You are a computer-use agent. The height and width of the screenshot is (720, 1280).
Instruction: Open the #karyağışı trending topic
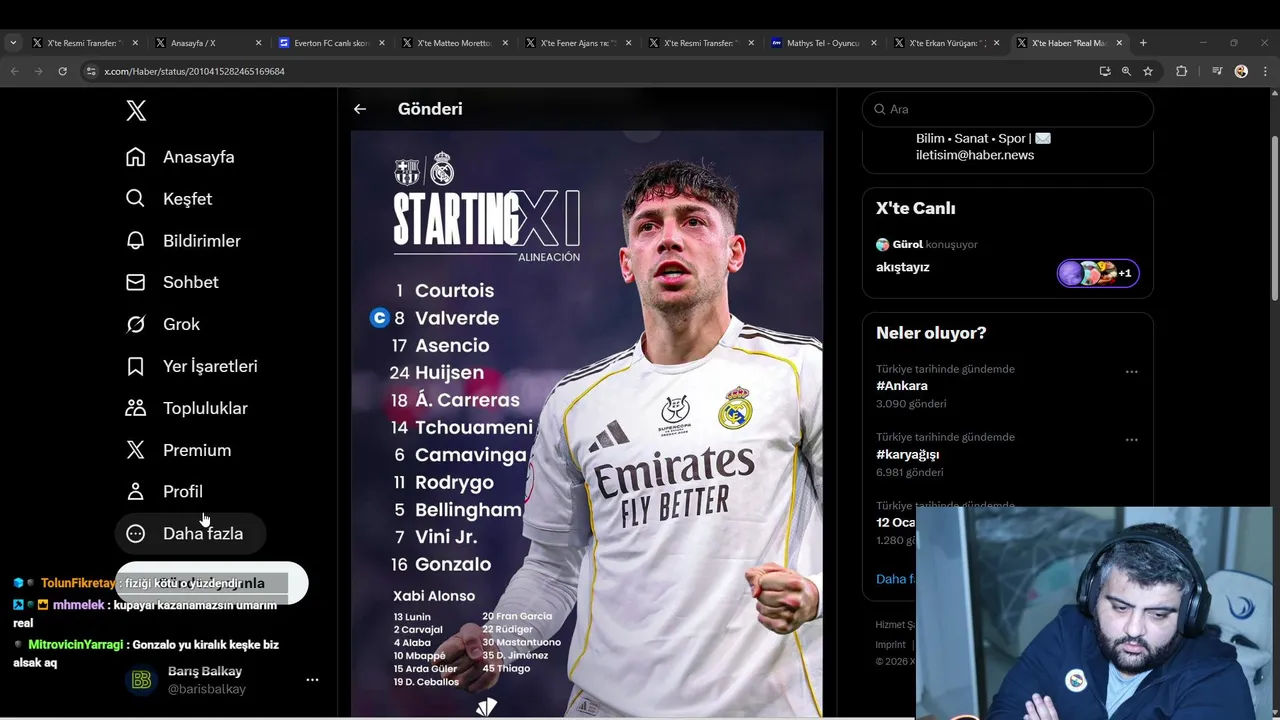click(907, 454)
